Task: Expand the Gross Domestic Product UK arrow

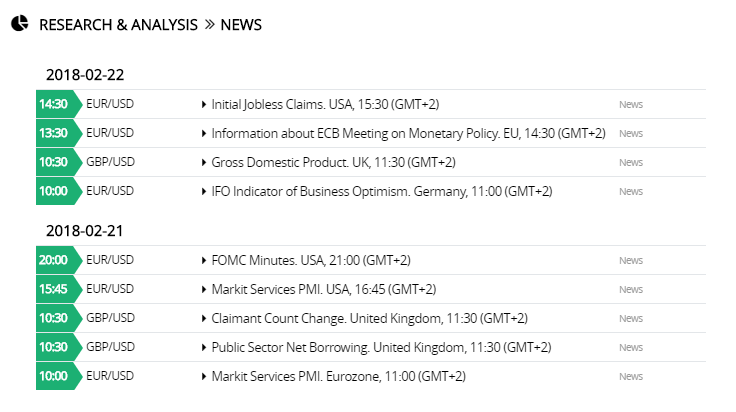Action: point(204,162)
